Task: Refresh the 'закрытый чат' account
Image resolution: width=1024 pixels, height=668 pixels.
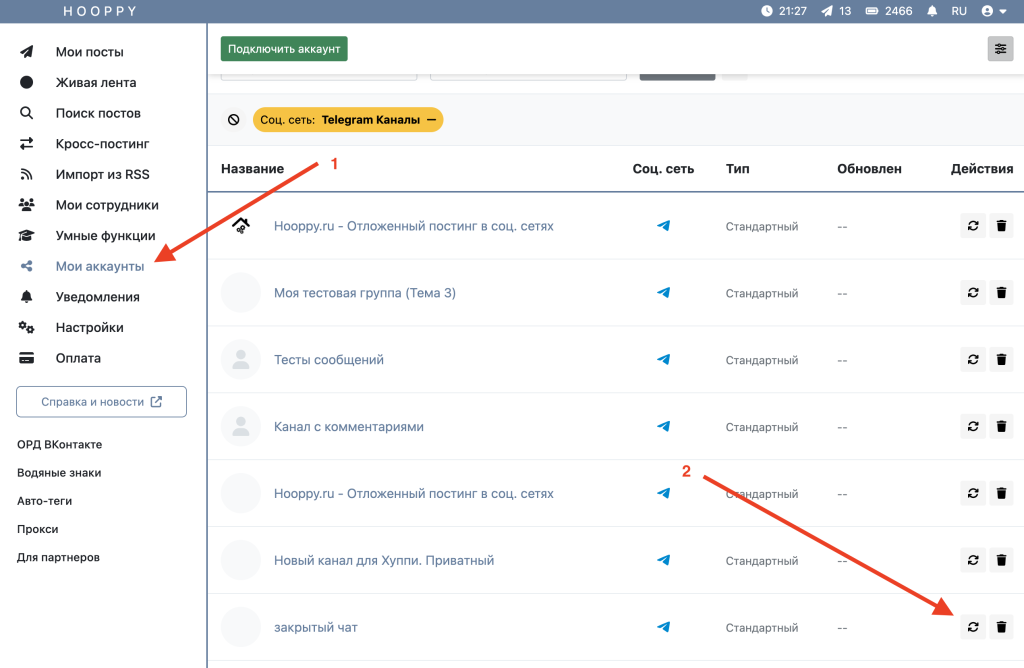Action: pos(972,627)
